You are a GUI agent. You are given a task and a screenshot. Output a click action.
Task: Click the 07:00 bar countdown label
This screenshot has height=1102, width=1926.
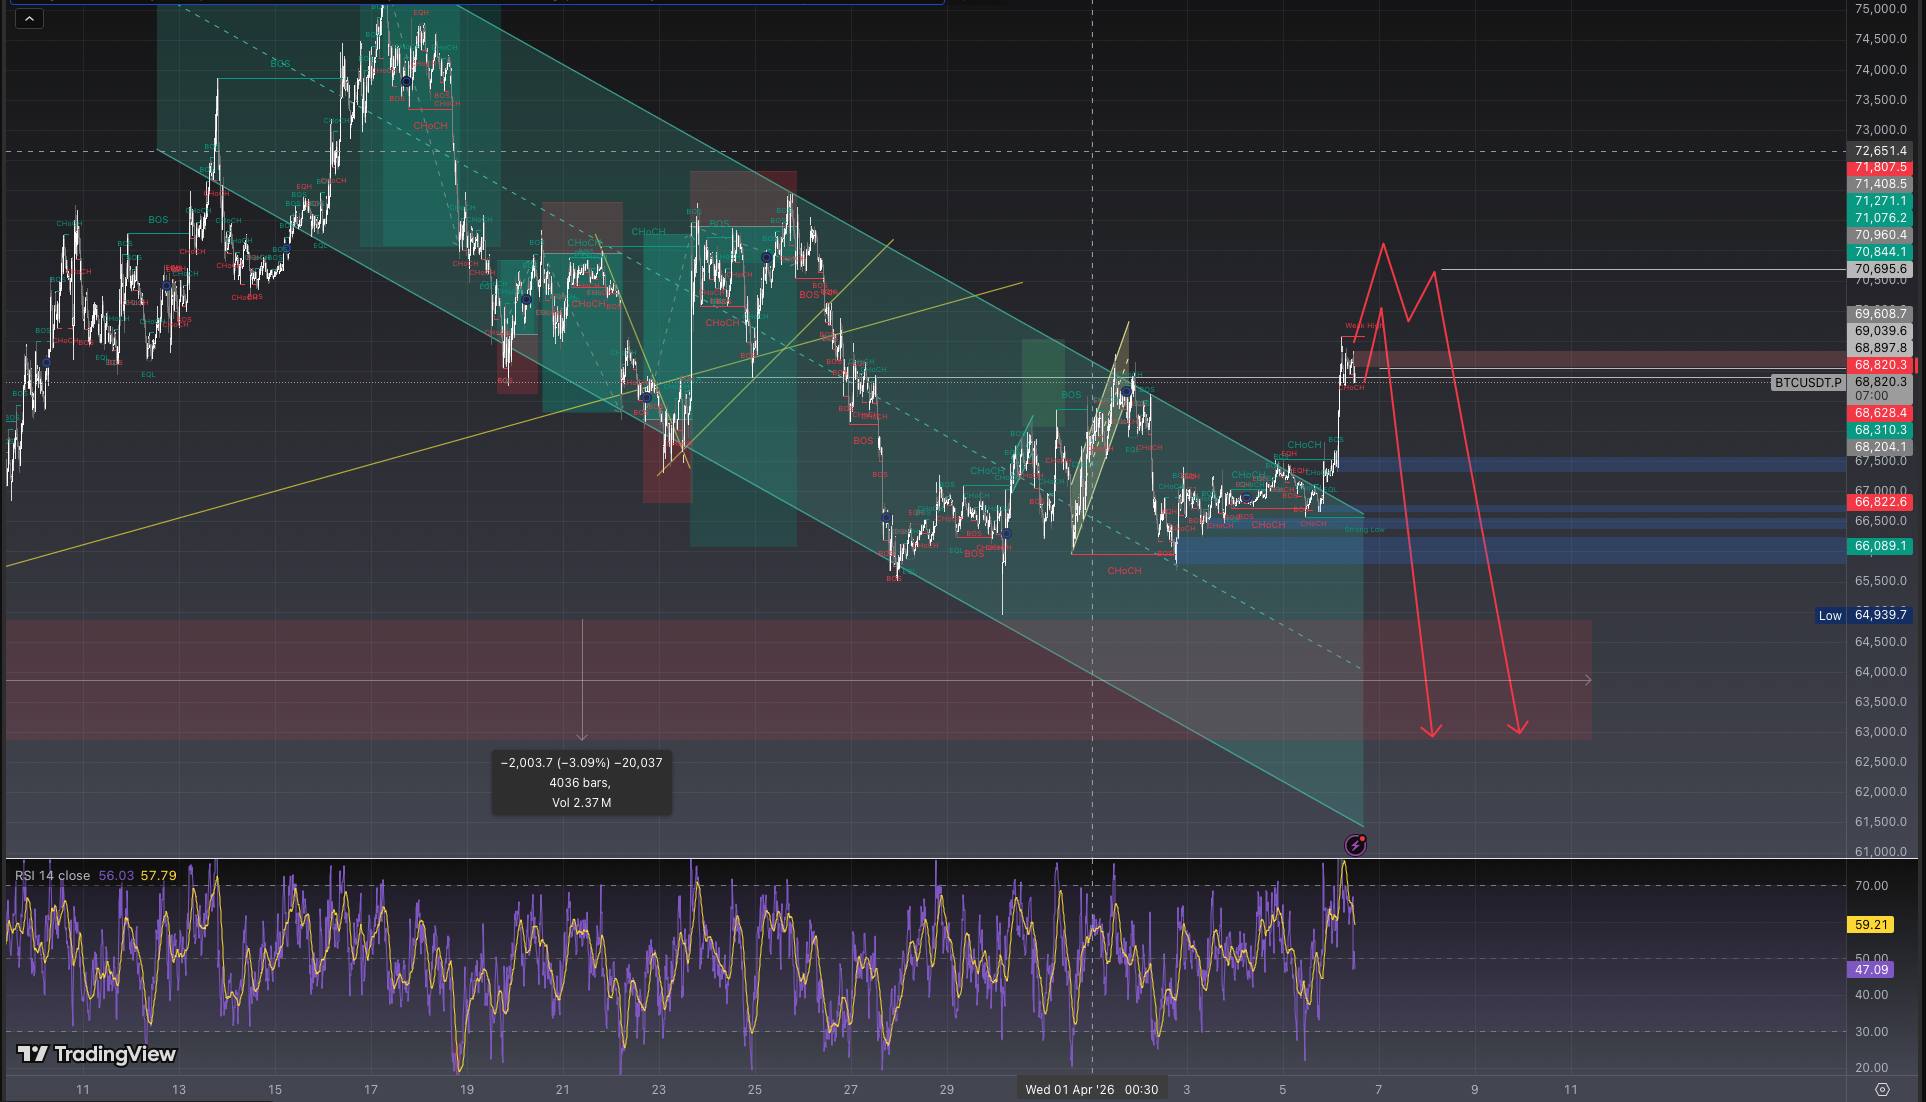point(1871,396)
